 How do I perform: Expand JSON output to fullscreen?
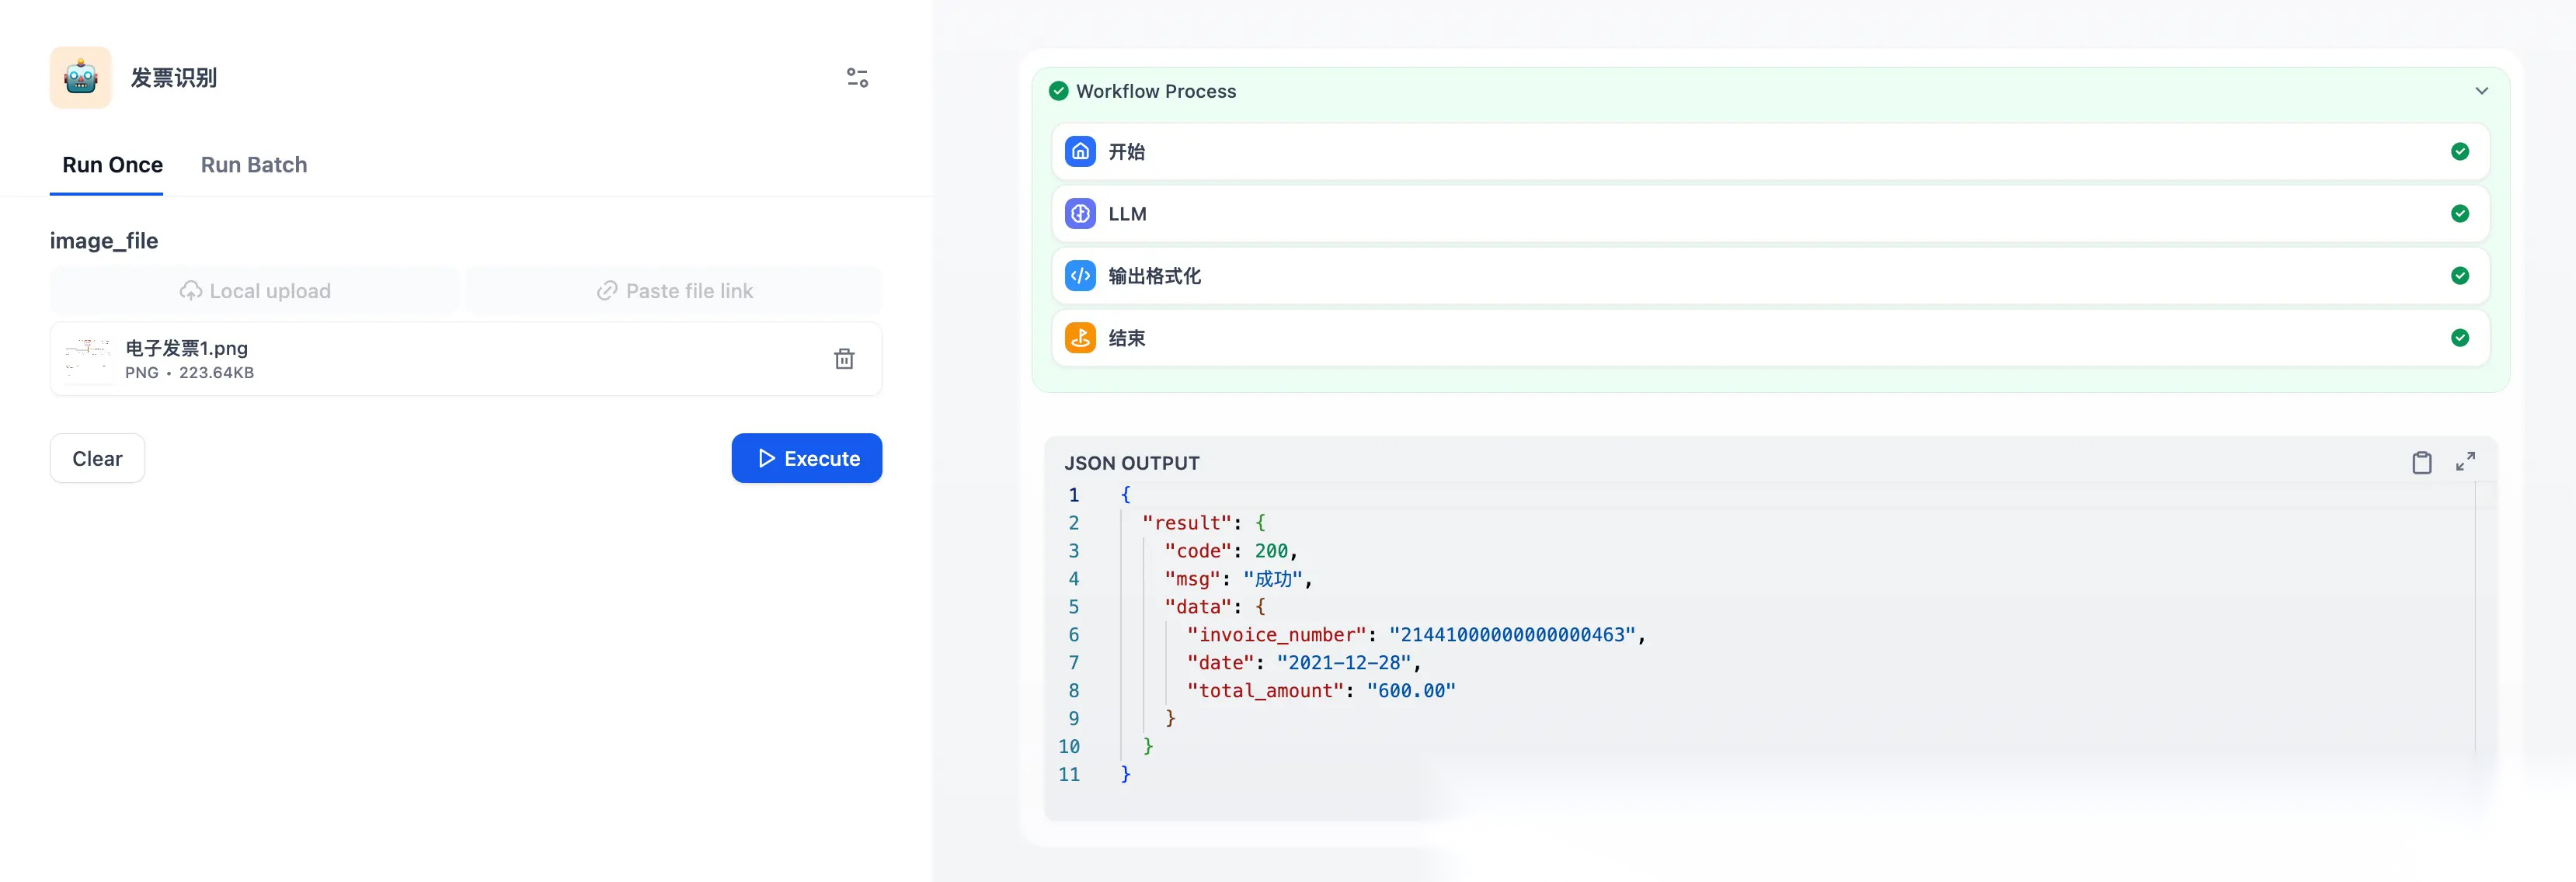2465,462
